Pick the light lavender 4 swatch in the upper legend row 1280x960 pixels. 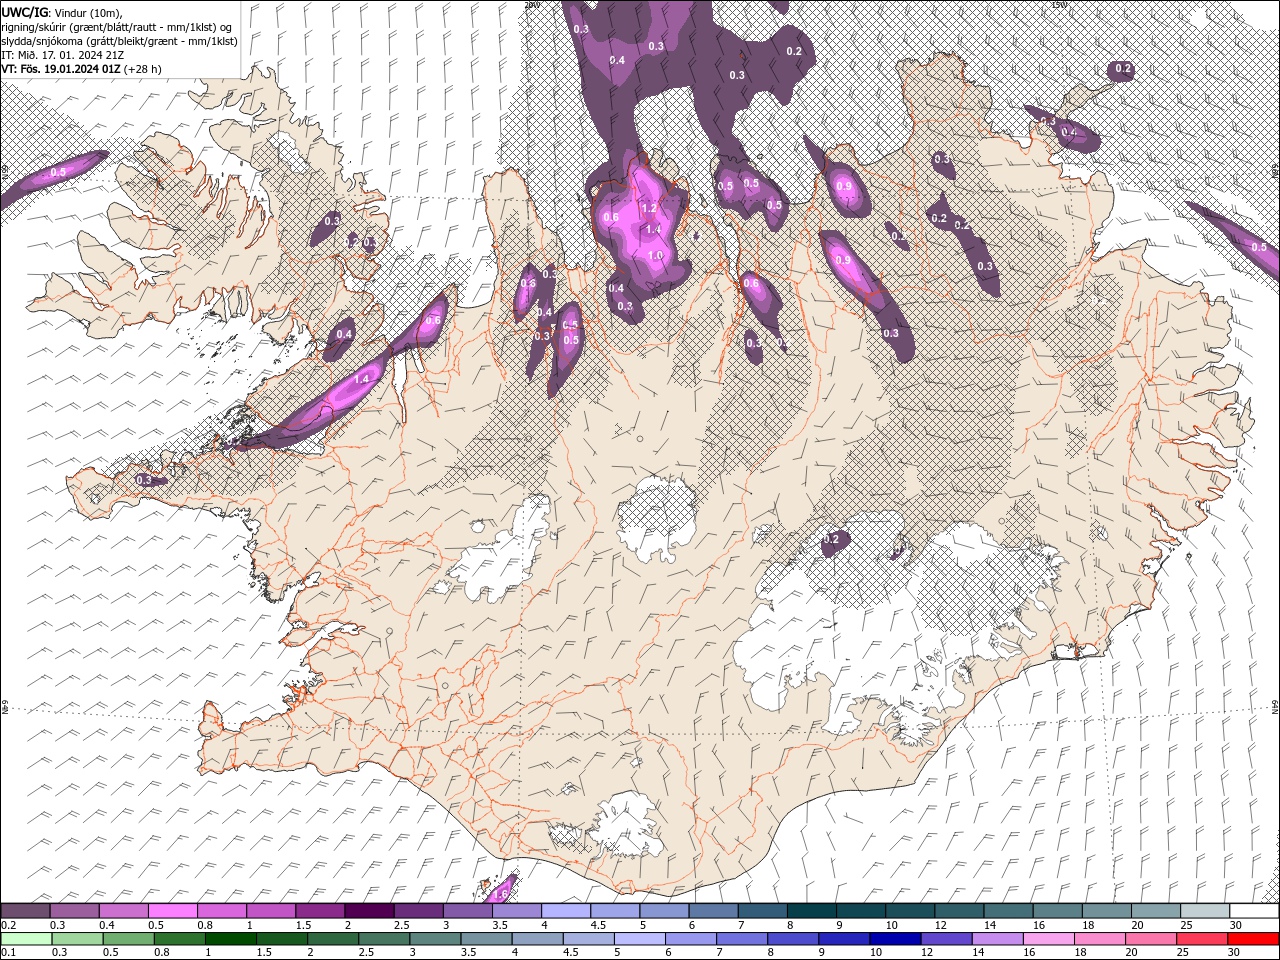click(x=566, y=911)
